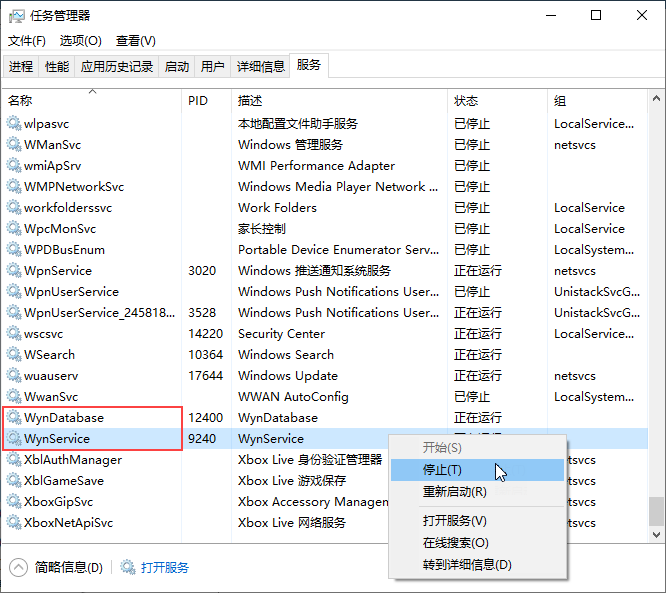Switch to the 进程 tab
666x593 pixels.
[21, 67]
